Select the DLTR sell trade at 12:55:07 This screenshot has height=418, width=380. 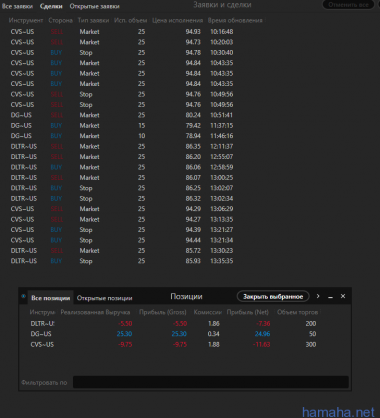(122, 157)
